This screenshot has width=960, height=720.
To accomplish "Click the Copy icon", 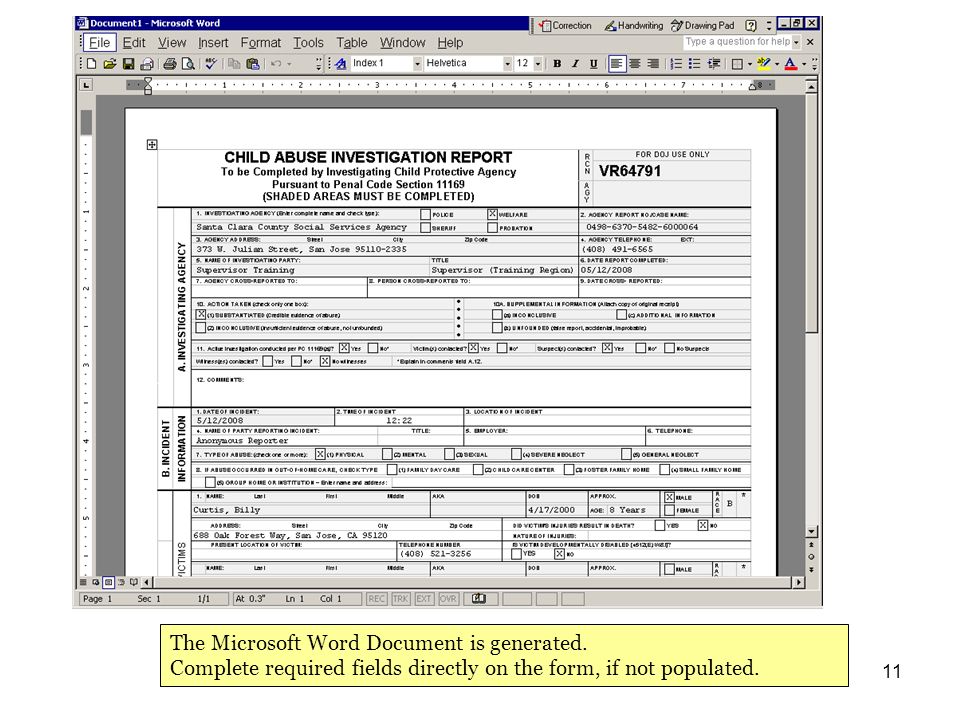I will point(234,64).
